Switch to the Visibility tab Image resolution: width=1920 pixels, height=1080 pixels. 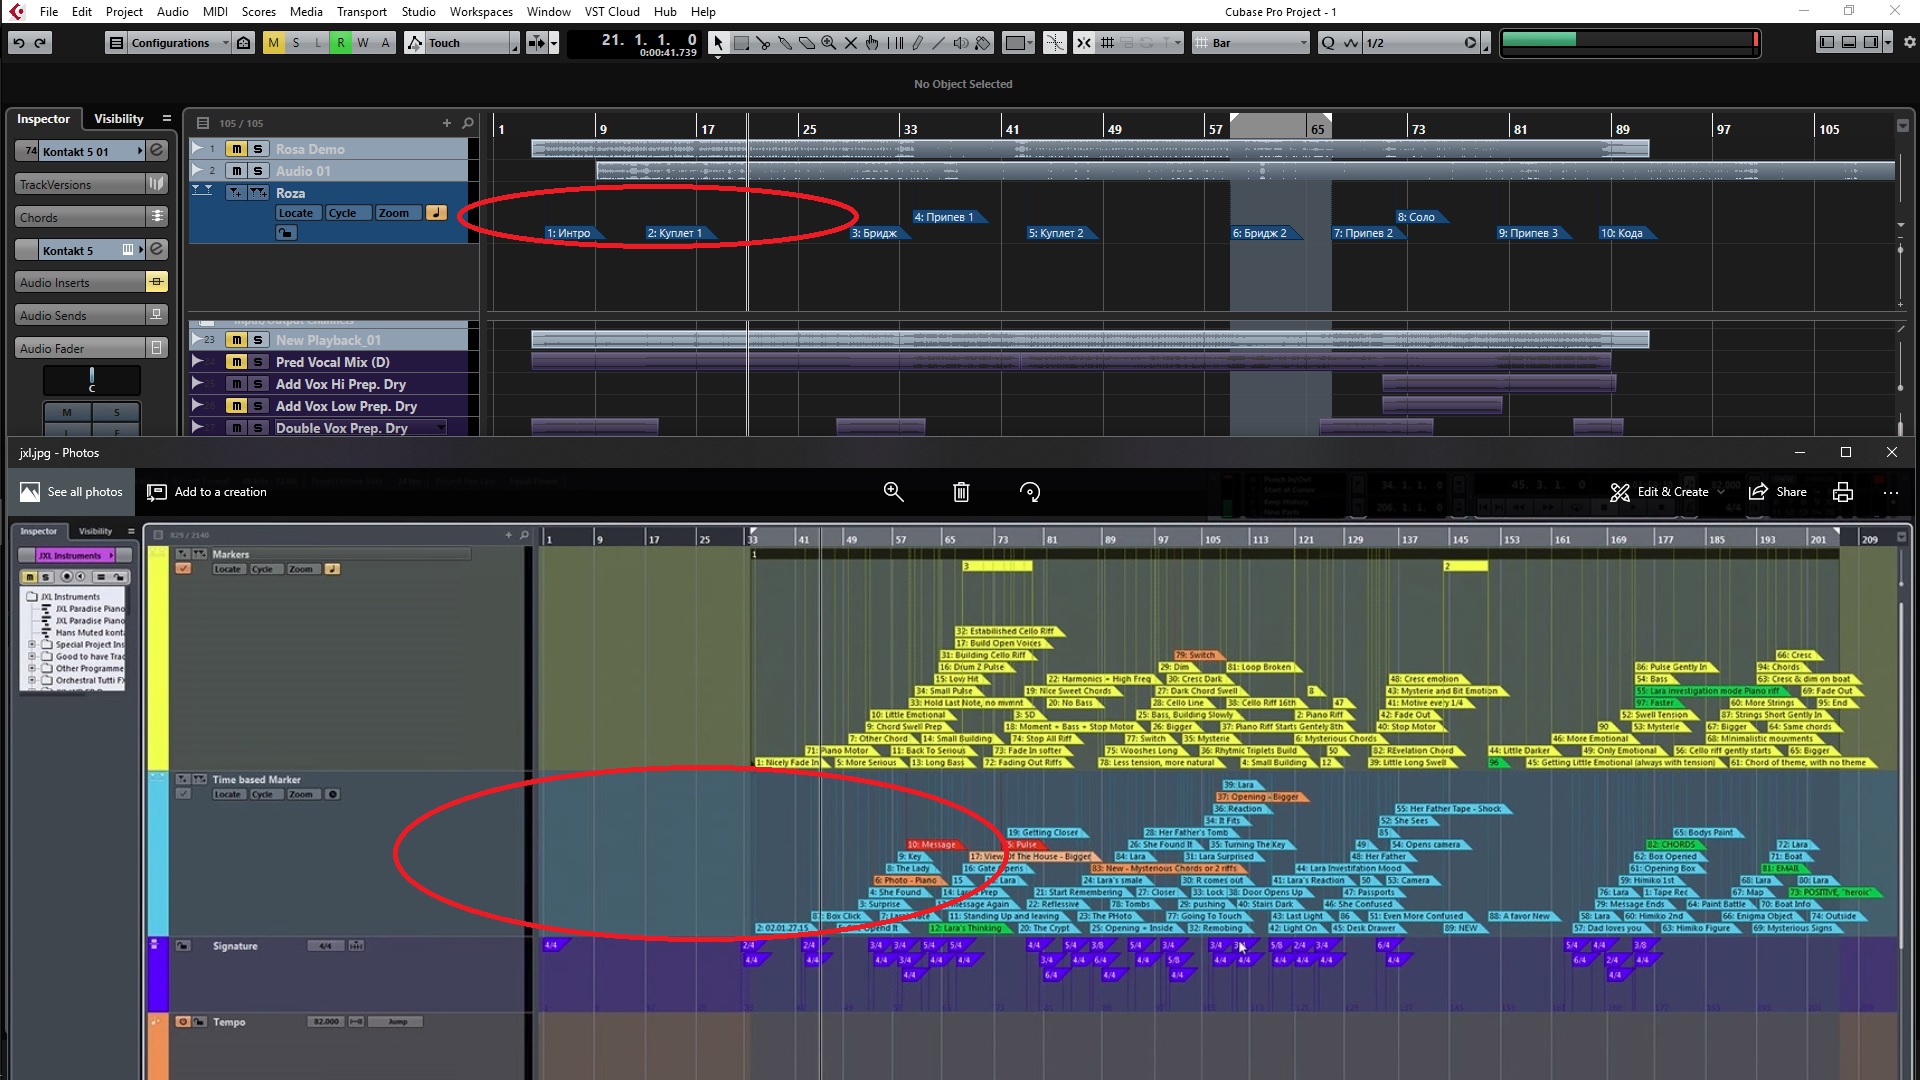(x=118, y=118)
